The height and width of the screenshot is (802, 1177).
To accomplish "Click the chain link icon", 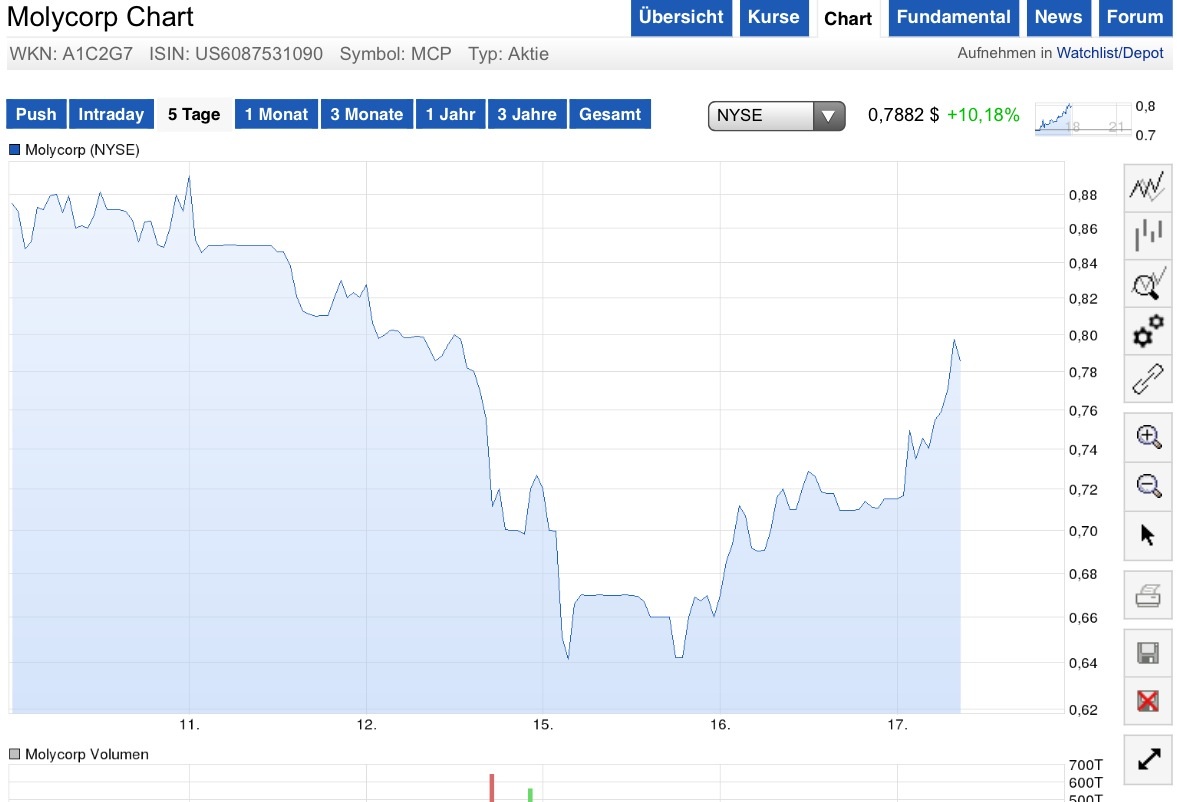I will tap(1148, 379).
